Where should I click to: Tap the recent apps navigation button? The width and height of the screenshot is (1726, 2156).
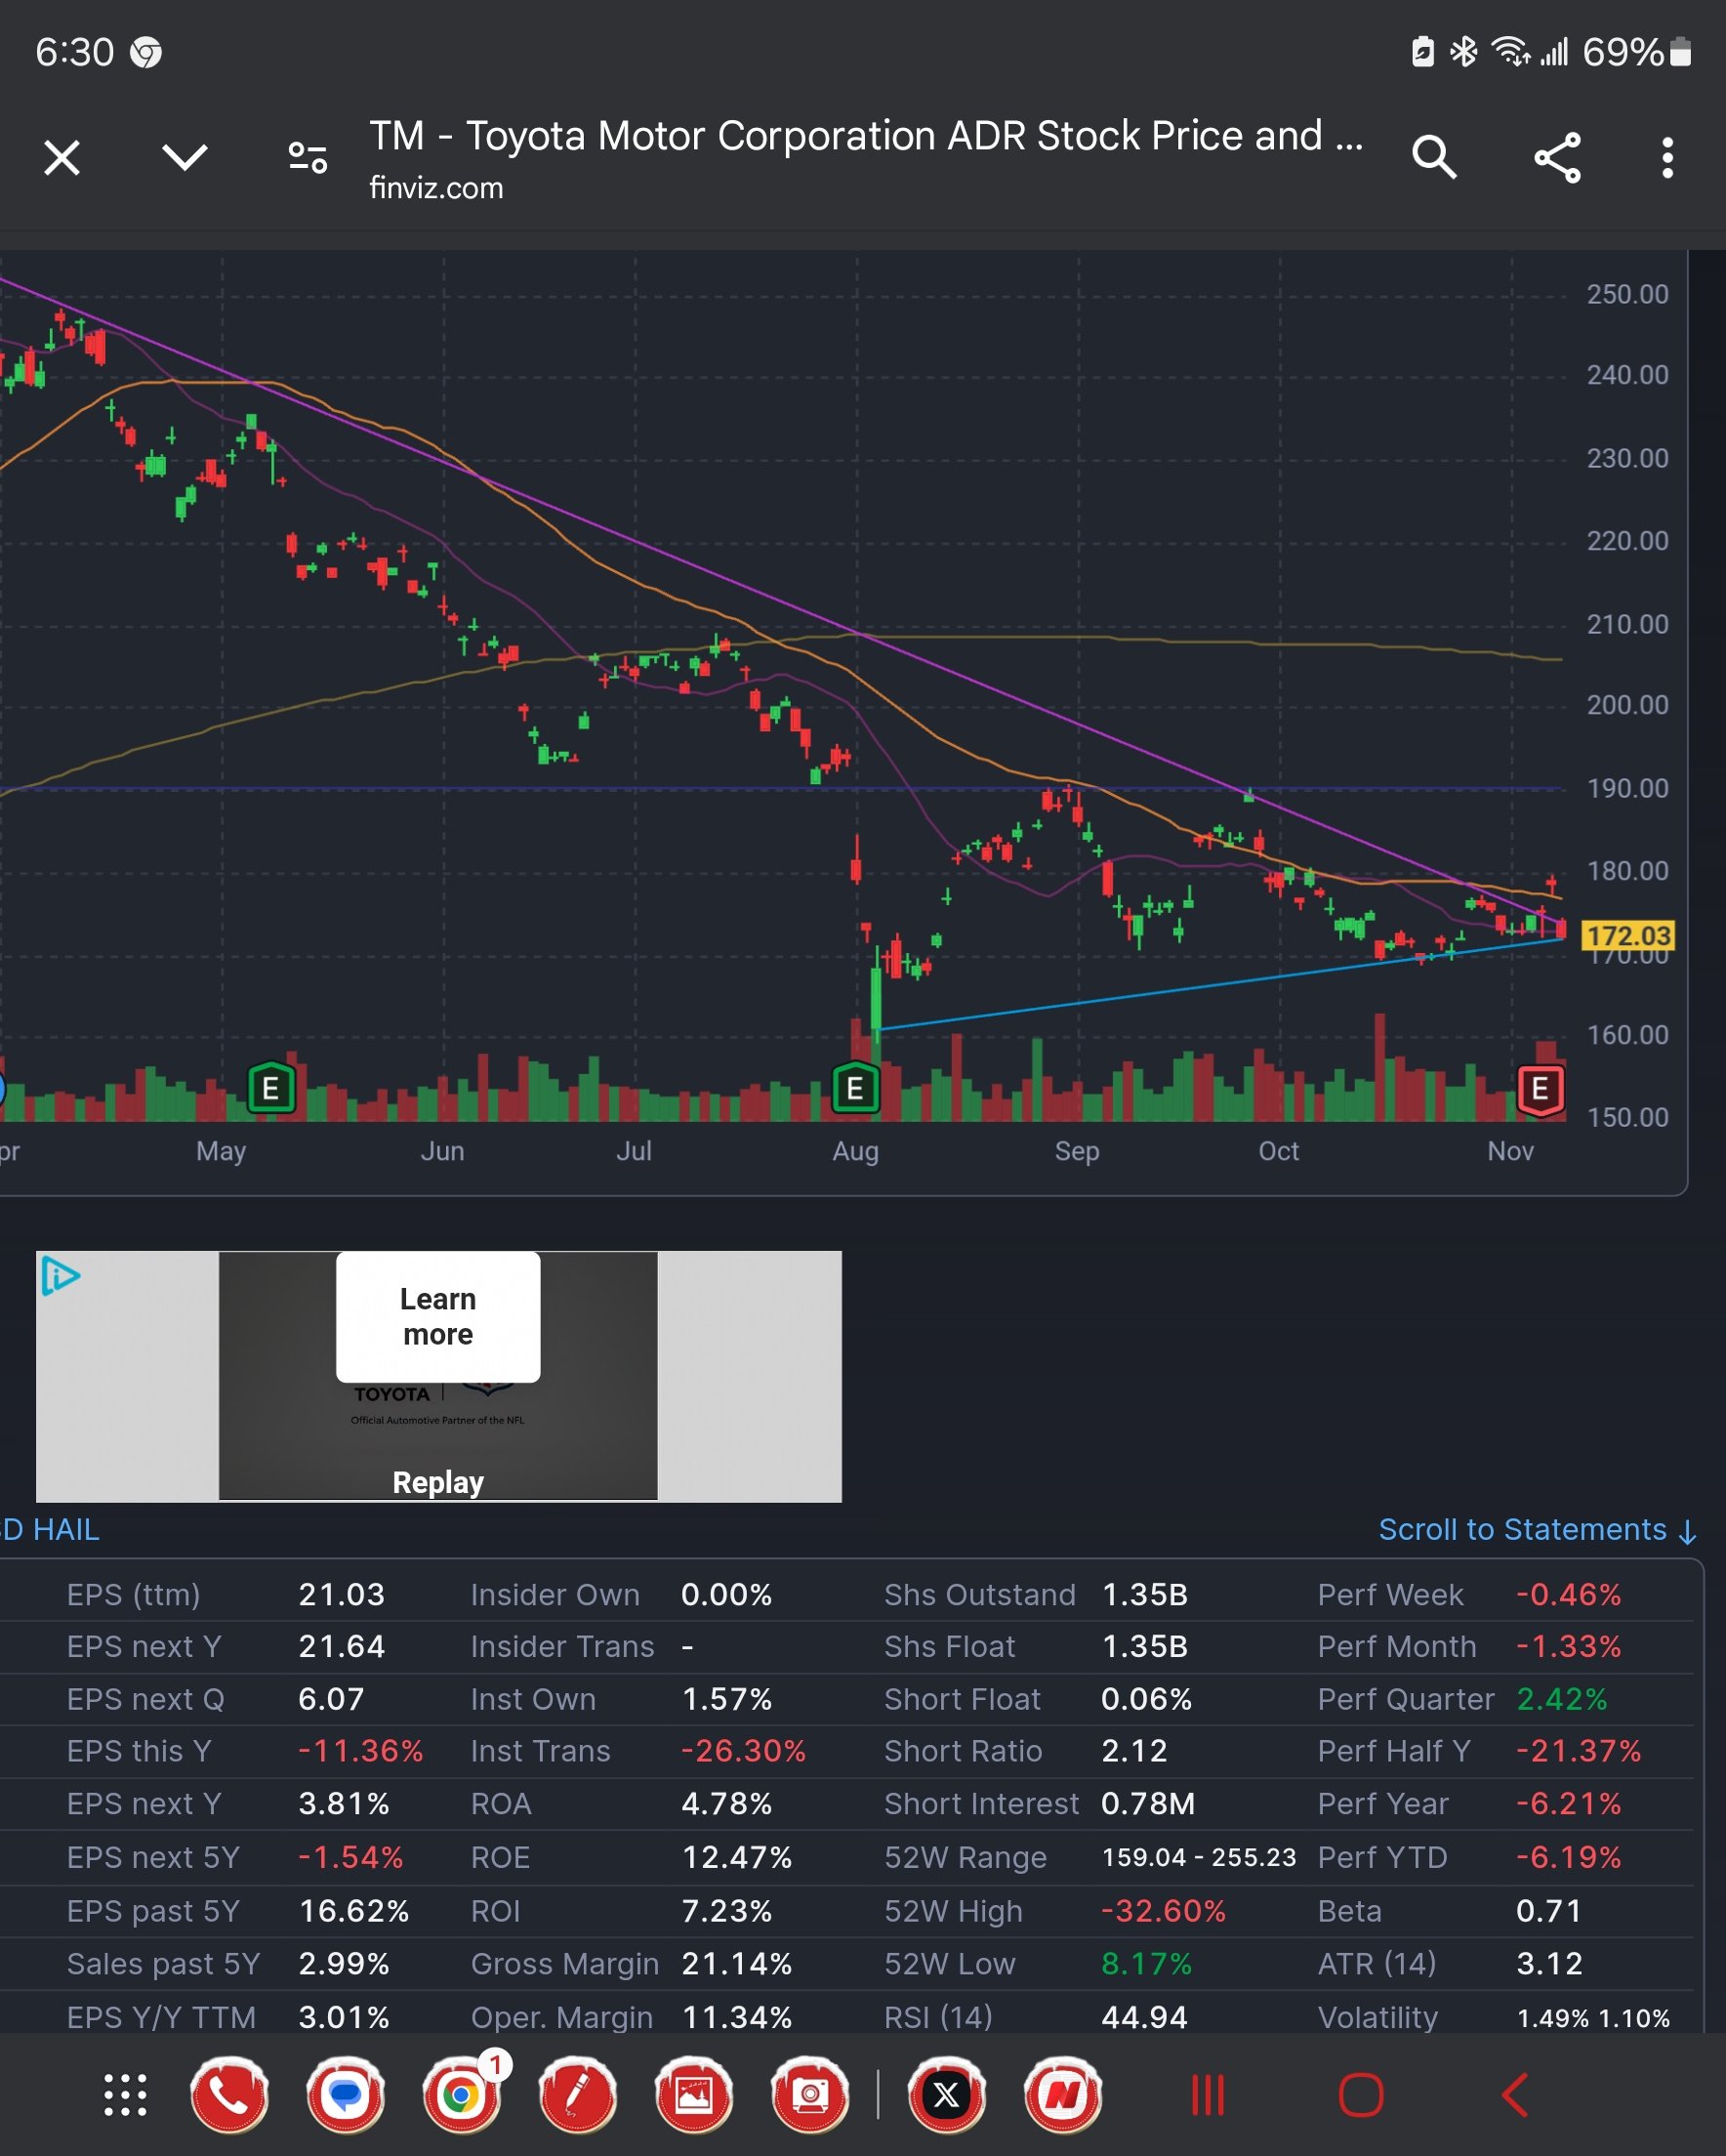[1208, 2095]
